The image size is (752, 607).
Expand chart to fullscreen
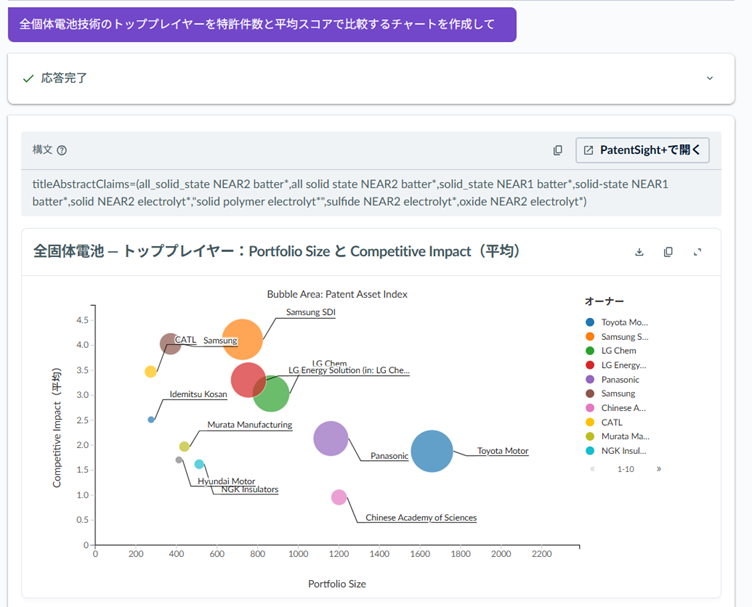[x=697, y=252]
